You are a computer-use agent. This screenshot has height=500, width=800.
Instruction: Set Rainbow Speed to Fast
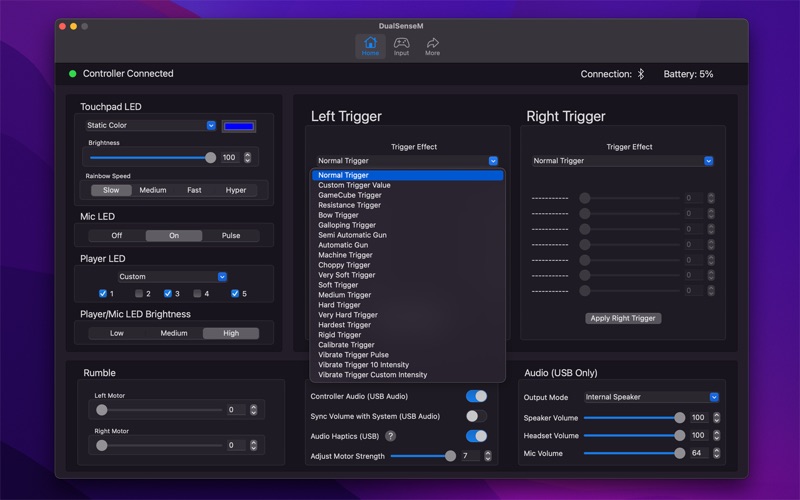coord(194,190)
